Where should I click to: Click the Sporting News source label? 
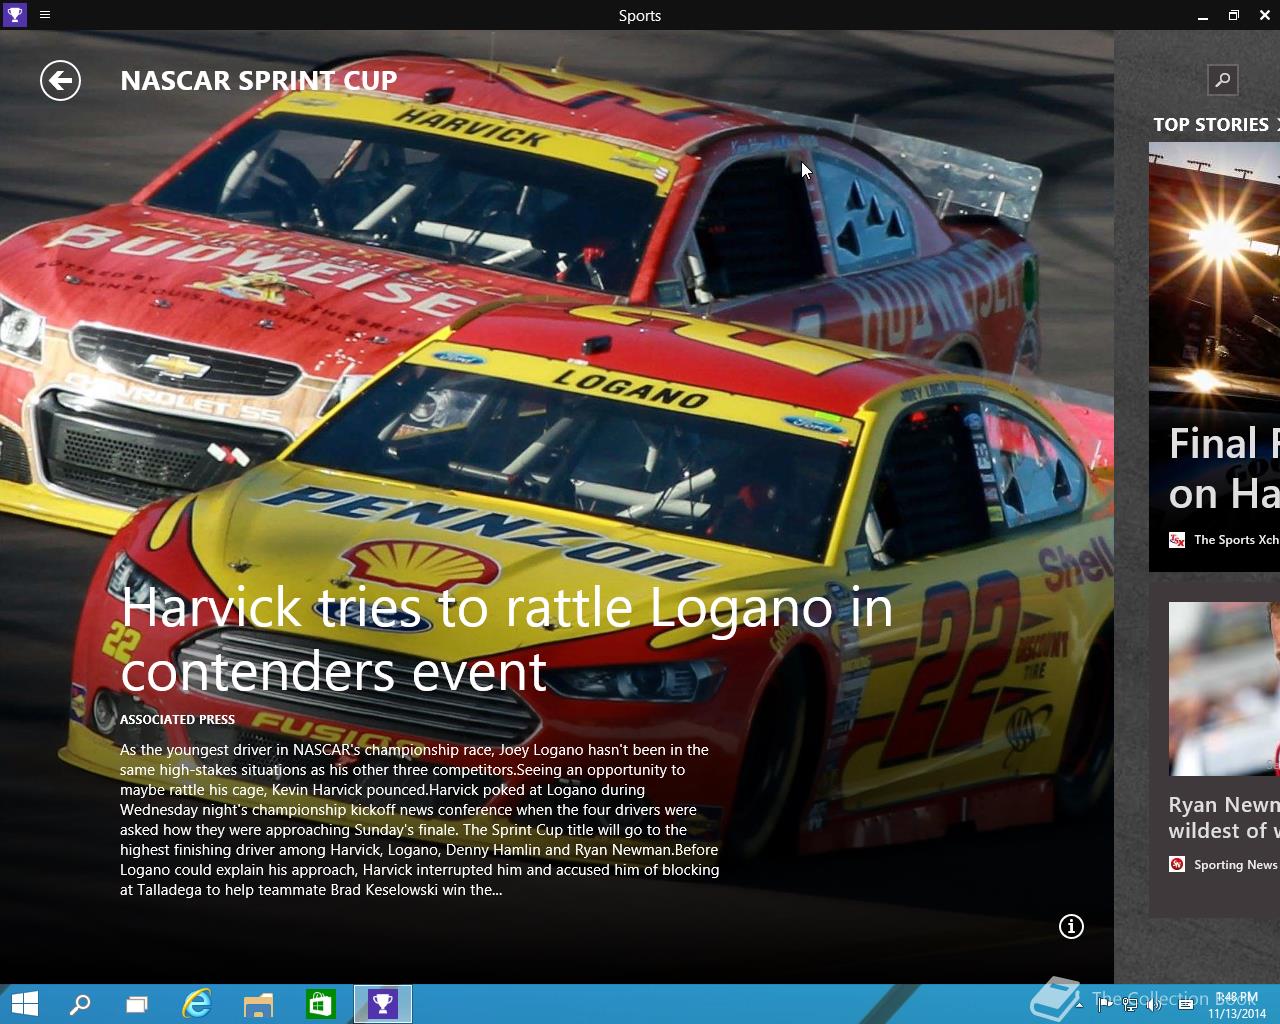coord(1236,865)
